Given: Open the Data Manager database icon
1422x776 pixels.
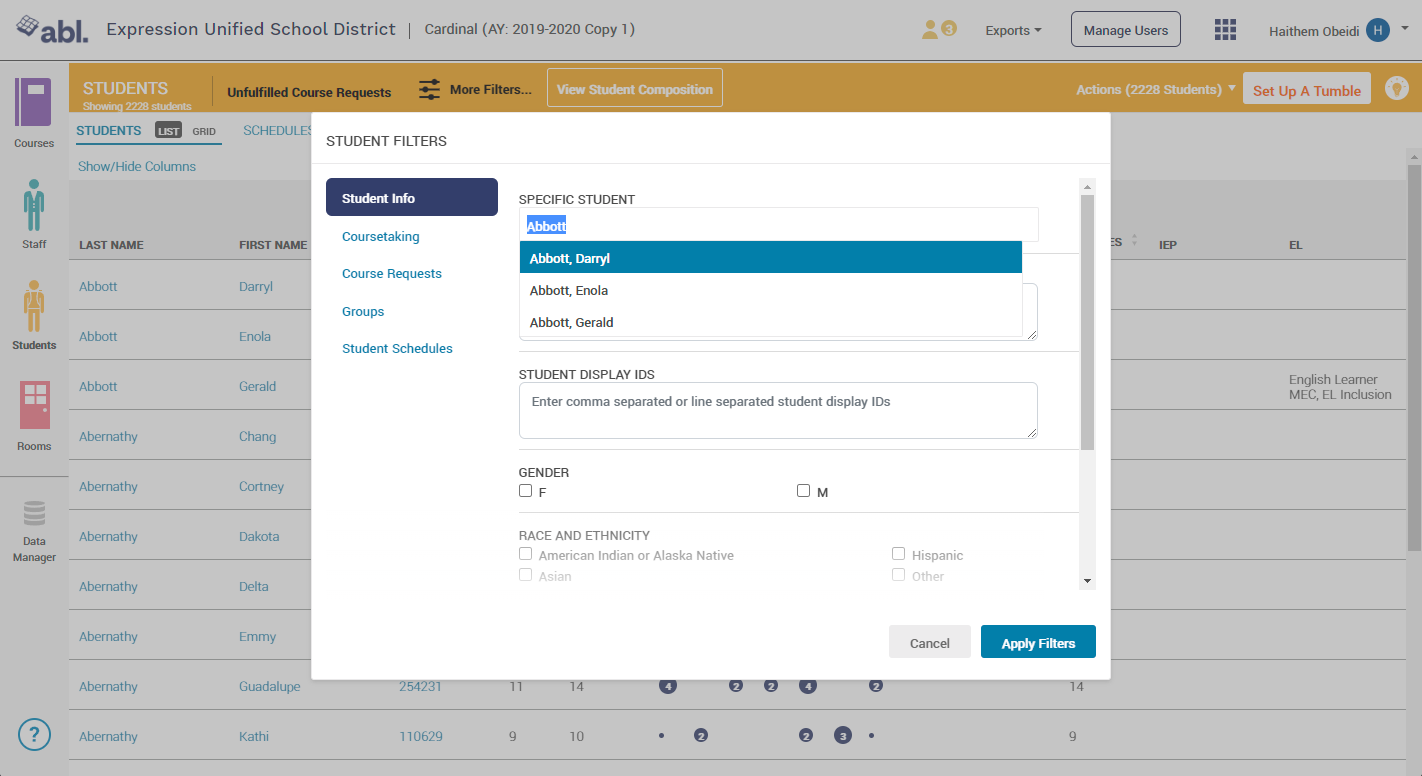Looking at the screenshot, I should (34, 514).
